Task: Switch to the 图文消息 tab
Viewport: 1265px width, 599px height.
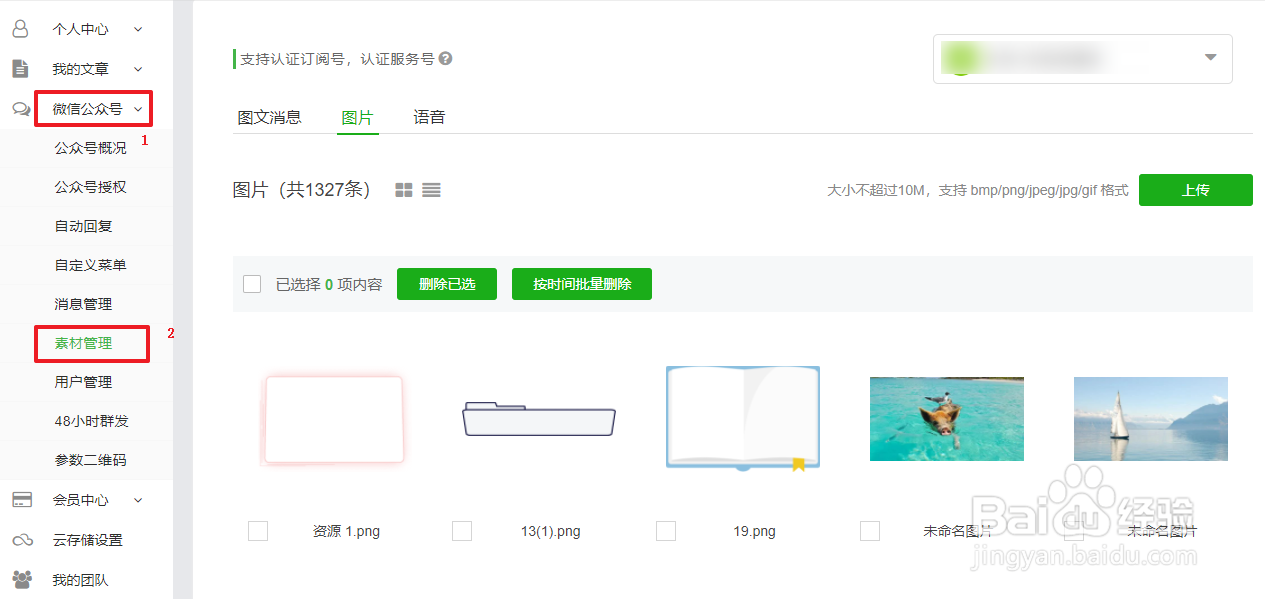Action: click(272, 117)
